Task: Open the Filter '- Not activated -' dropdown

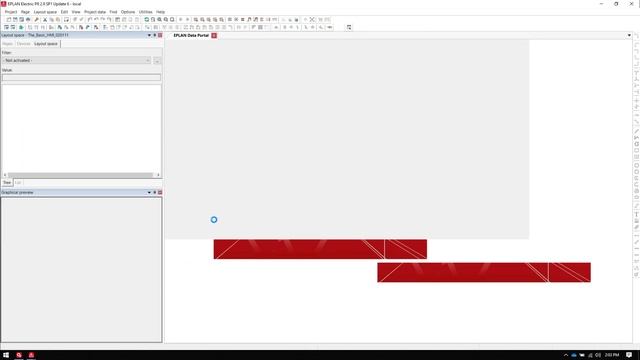Action: pos(76,60)
